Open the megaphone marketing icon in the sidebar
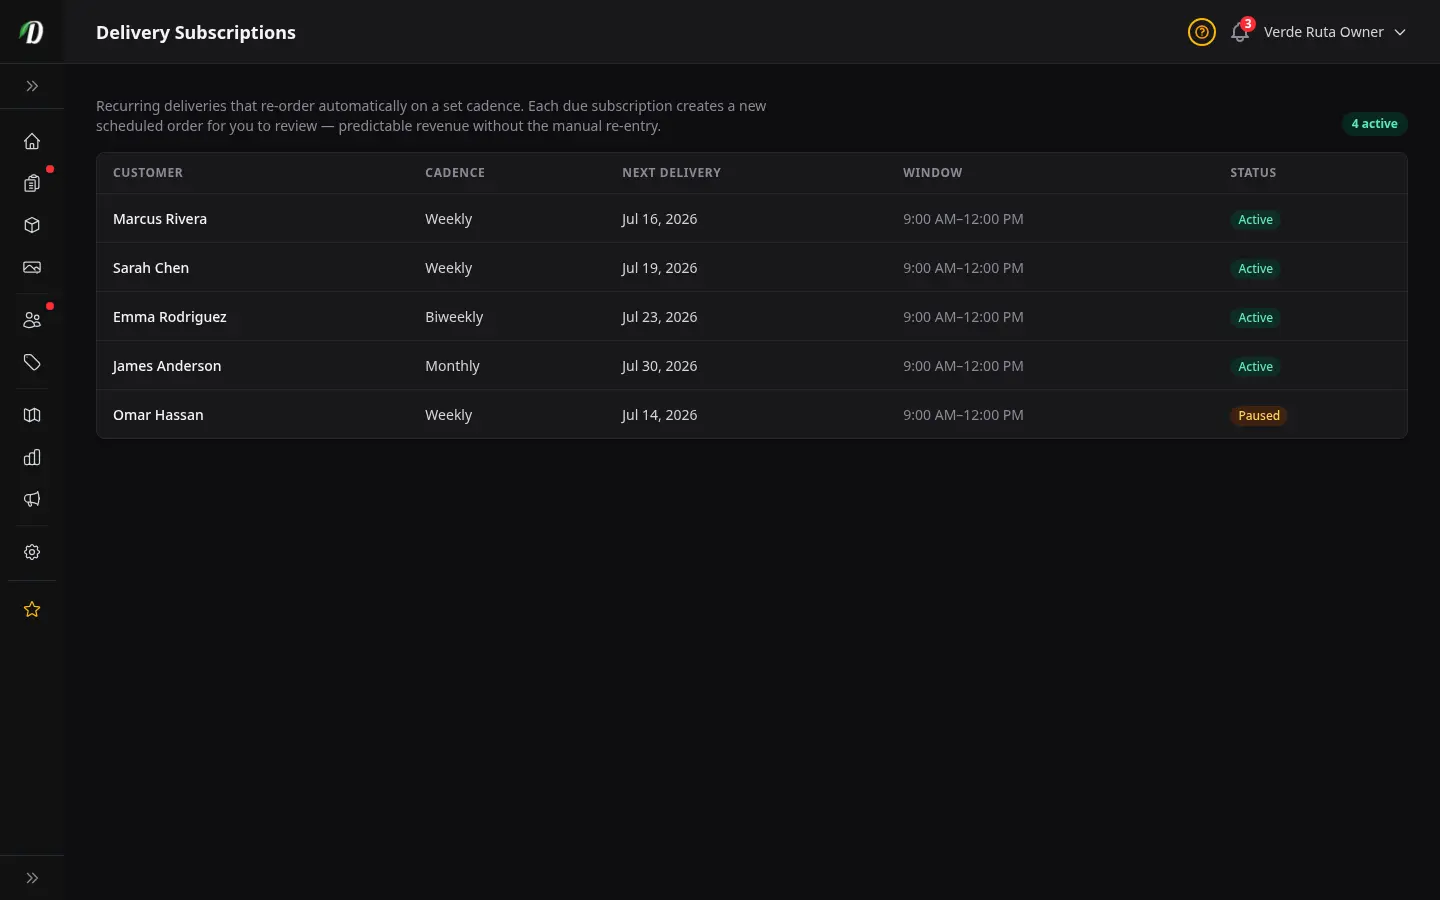This screenshot has width=1440, height=900. click(32, 499)
